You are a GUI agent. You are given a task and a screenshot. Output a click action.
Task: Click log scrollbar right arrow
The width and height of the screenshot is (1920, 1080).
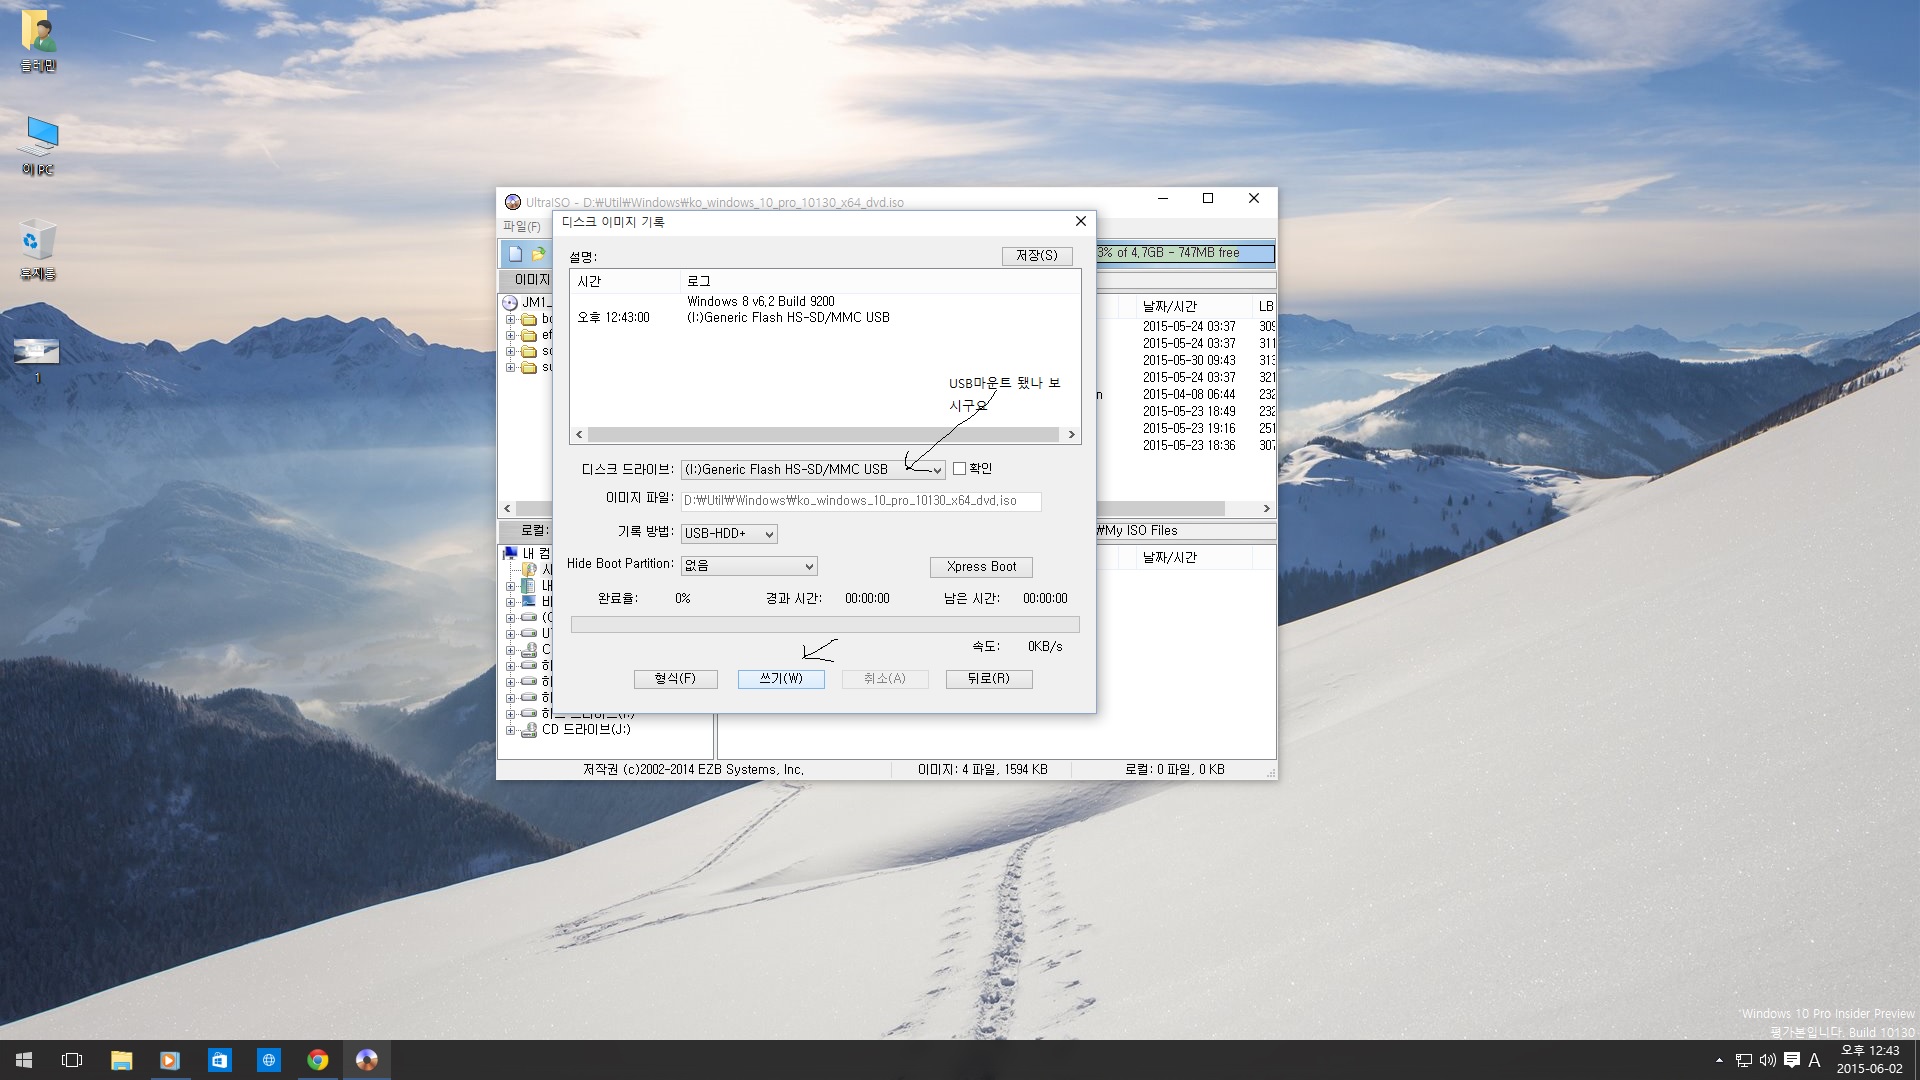pyautogui.click(x=1071, y=435)
